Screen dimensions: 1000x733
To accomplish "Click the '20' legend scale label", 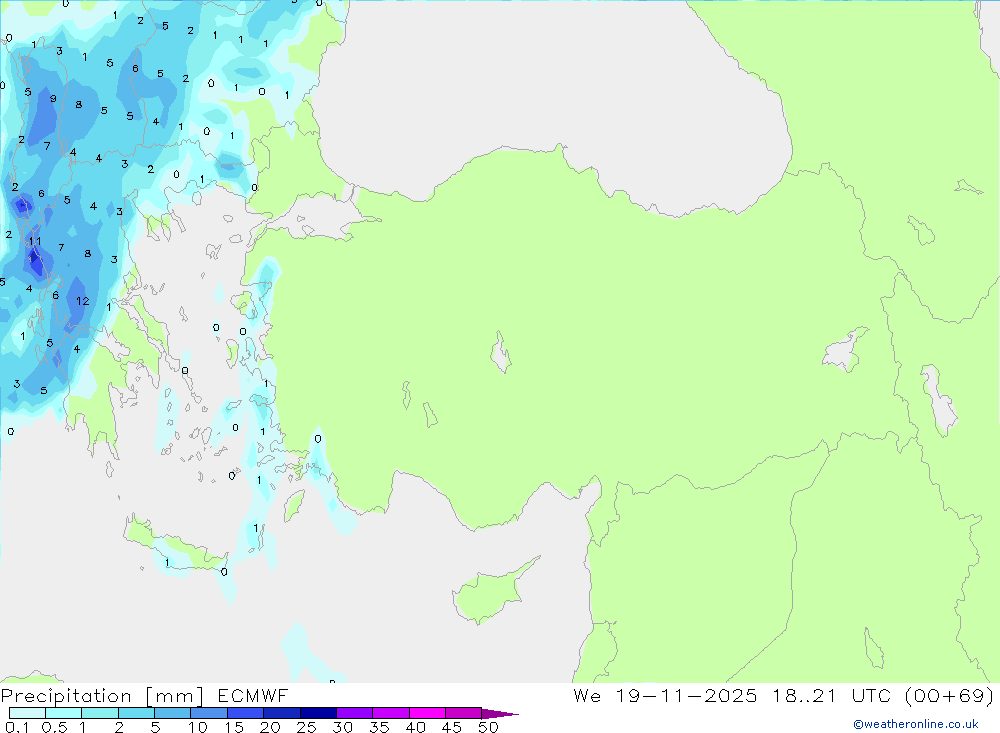I will click(x=270, y=727).
